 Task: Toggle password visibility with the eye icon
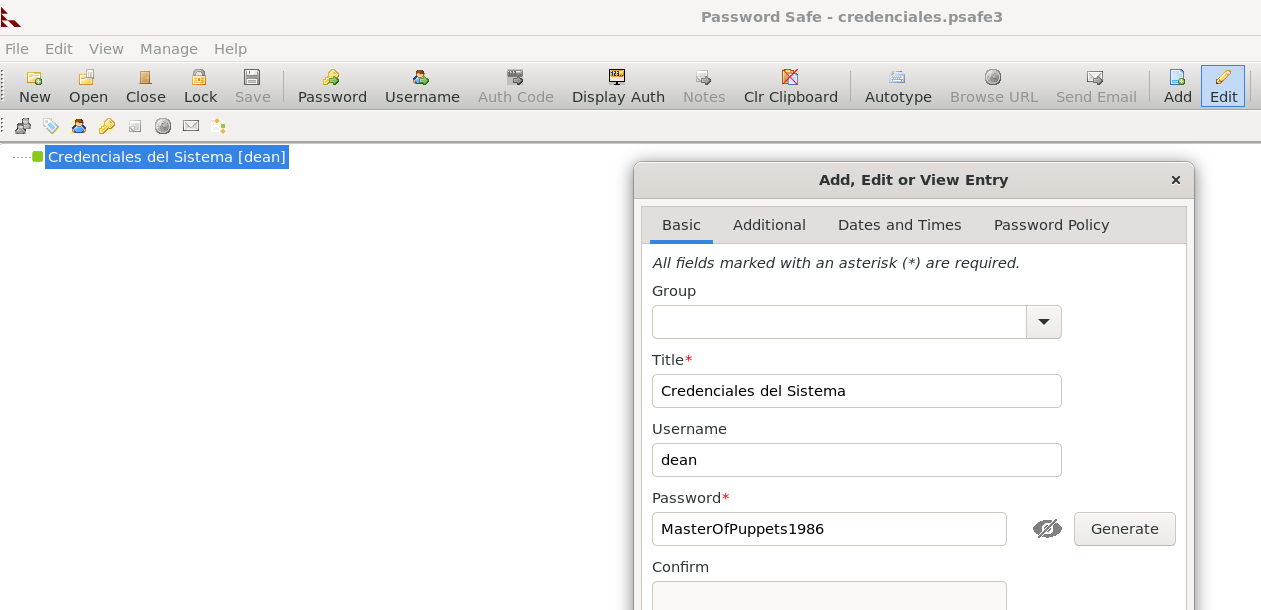click(1047, 529)
